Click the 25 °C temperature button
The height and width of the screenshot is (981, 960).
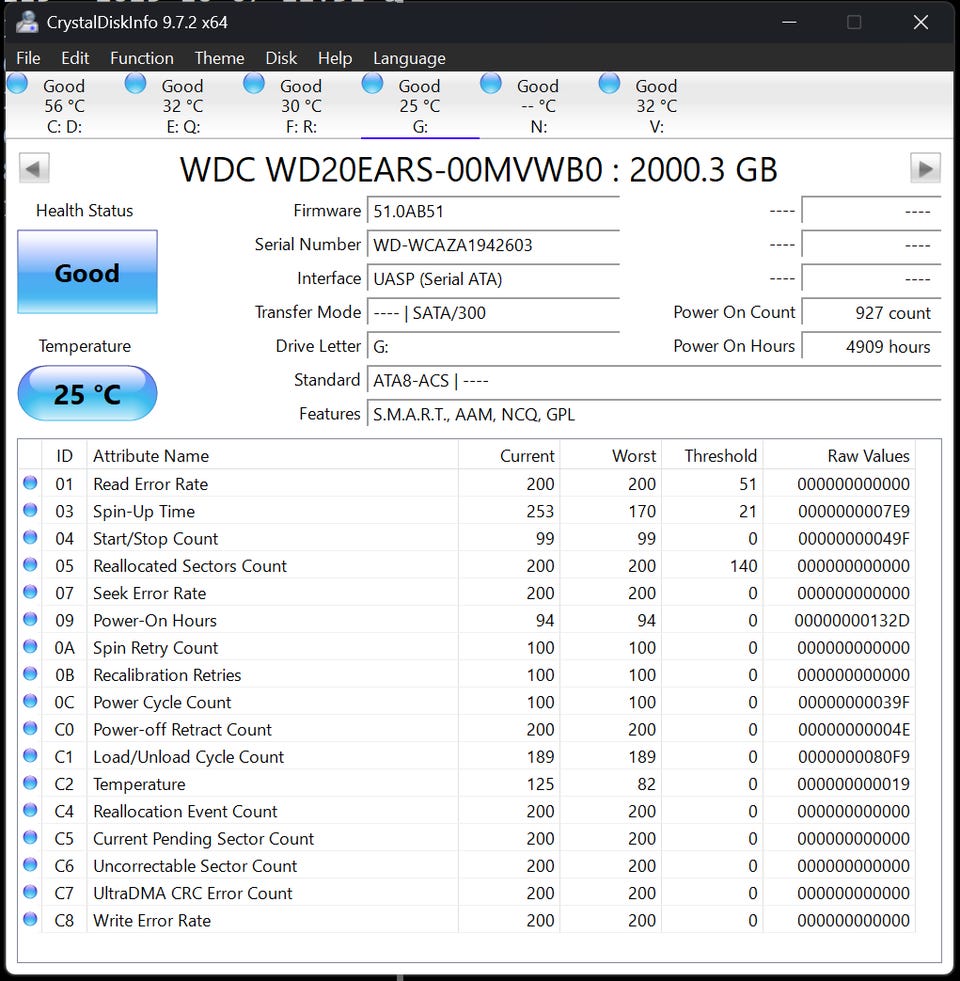(87, 394)
